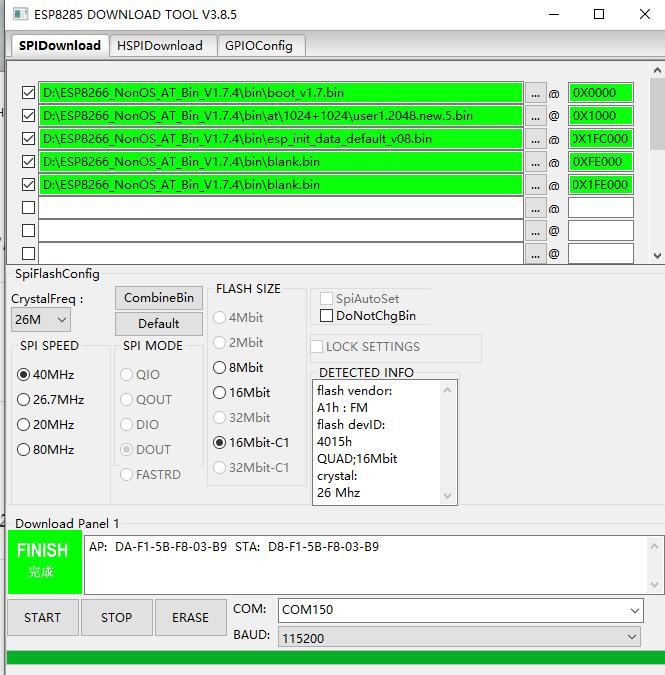Switch to the HSPIDownload tab

coord(160,46)
